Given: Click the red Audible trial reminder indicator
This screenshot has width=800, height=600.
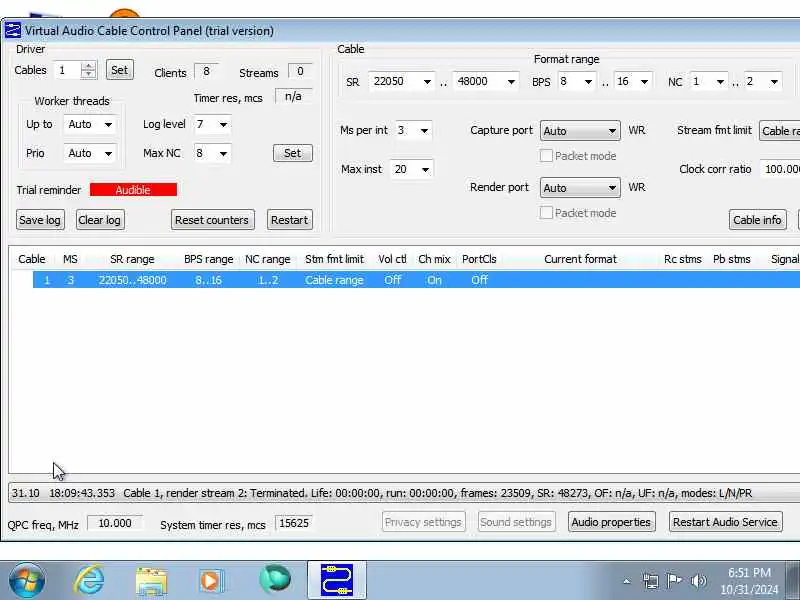Looking at the screenshot, I should pos(134,190).
